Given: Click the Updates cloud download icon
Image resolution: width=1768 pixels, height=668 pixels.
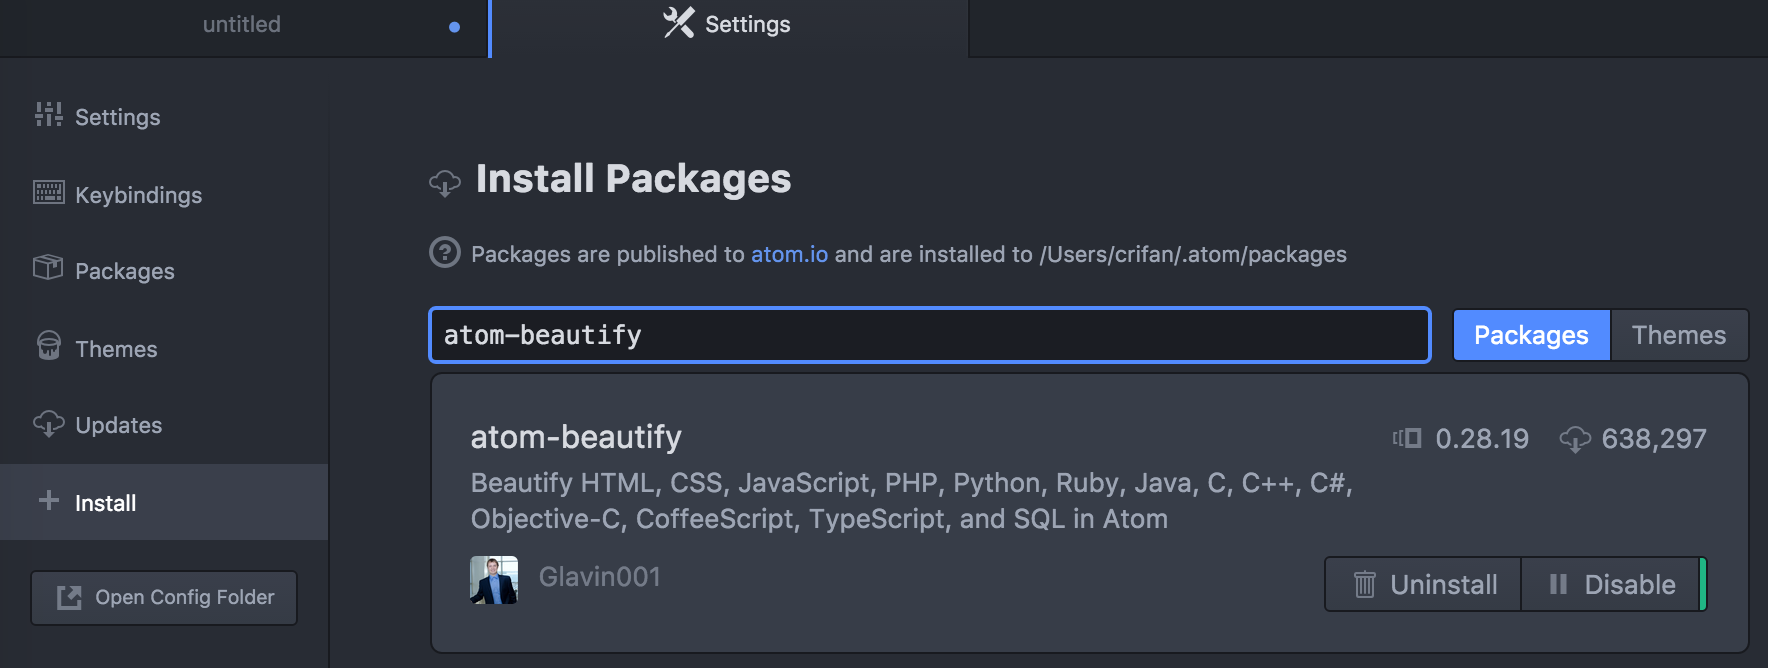Looking at the screenshot, I should click(x=48, y=424).
